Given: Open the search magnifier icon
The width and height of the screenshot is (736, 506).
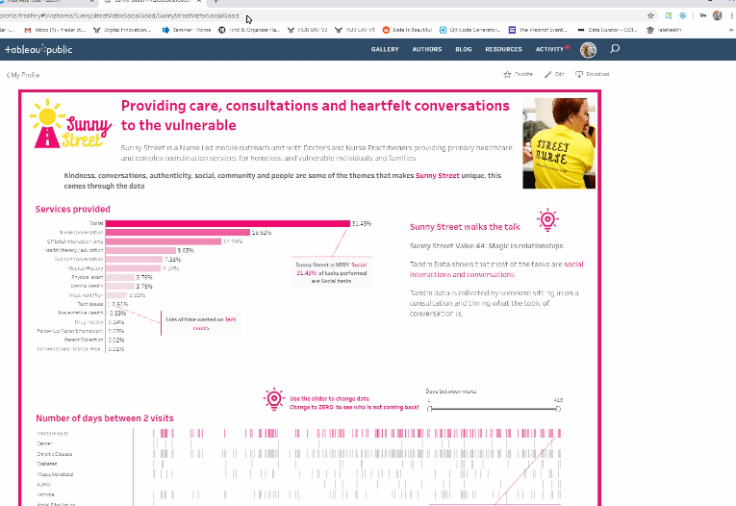Looking at the screenshot, I should (614, 49).
